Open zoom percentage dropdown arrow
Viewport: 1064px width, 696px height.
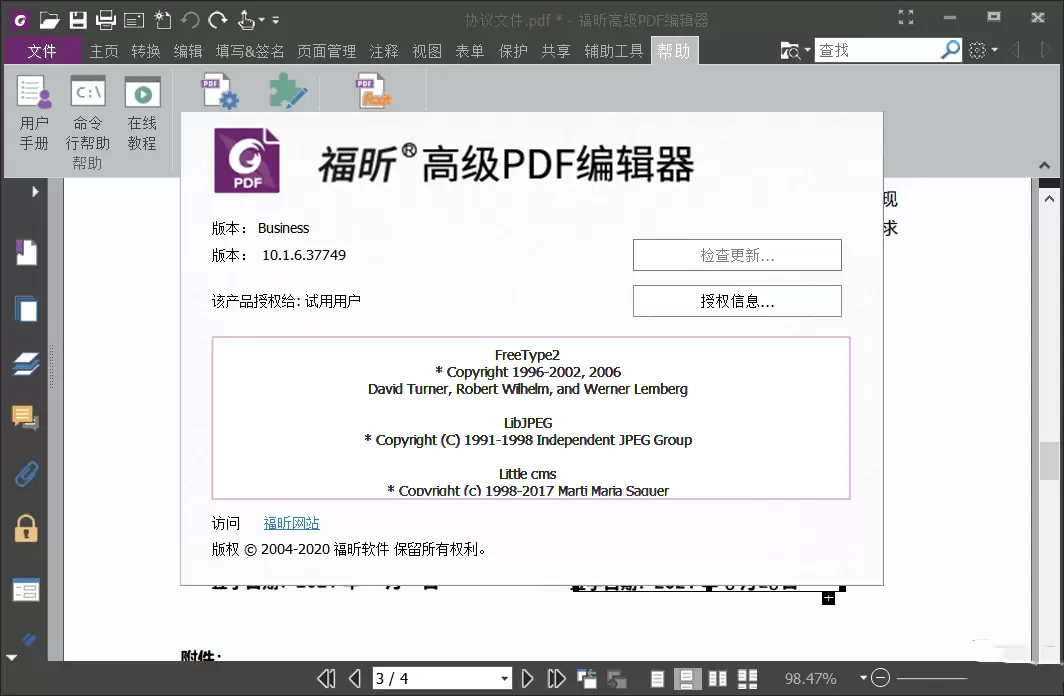(x=863, y=678)
